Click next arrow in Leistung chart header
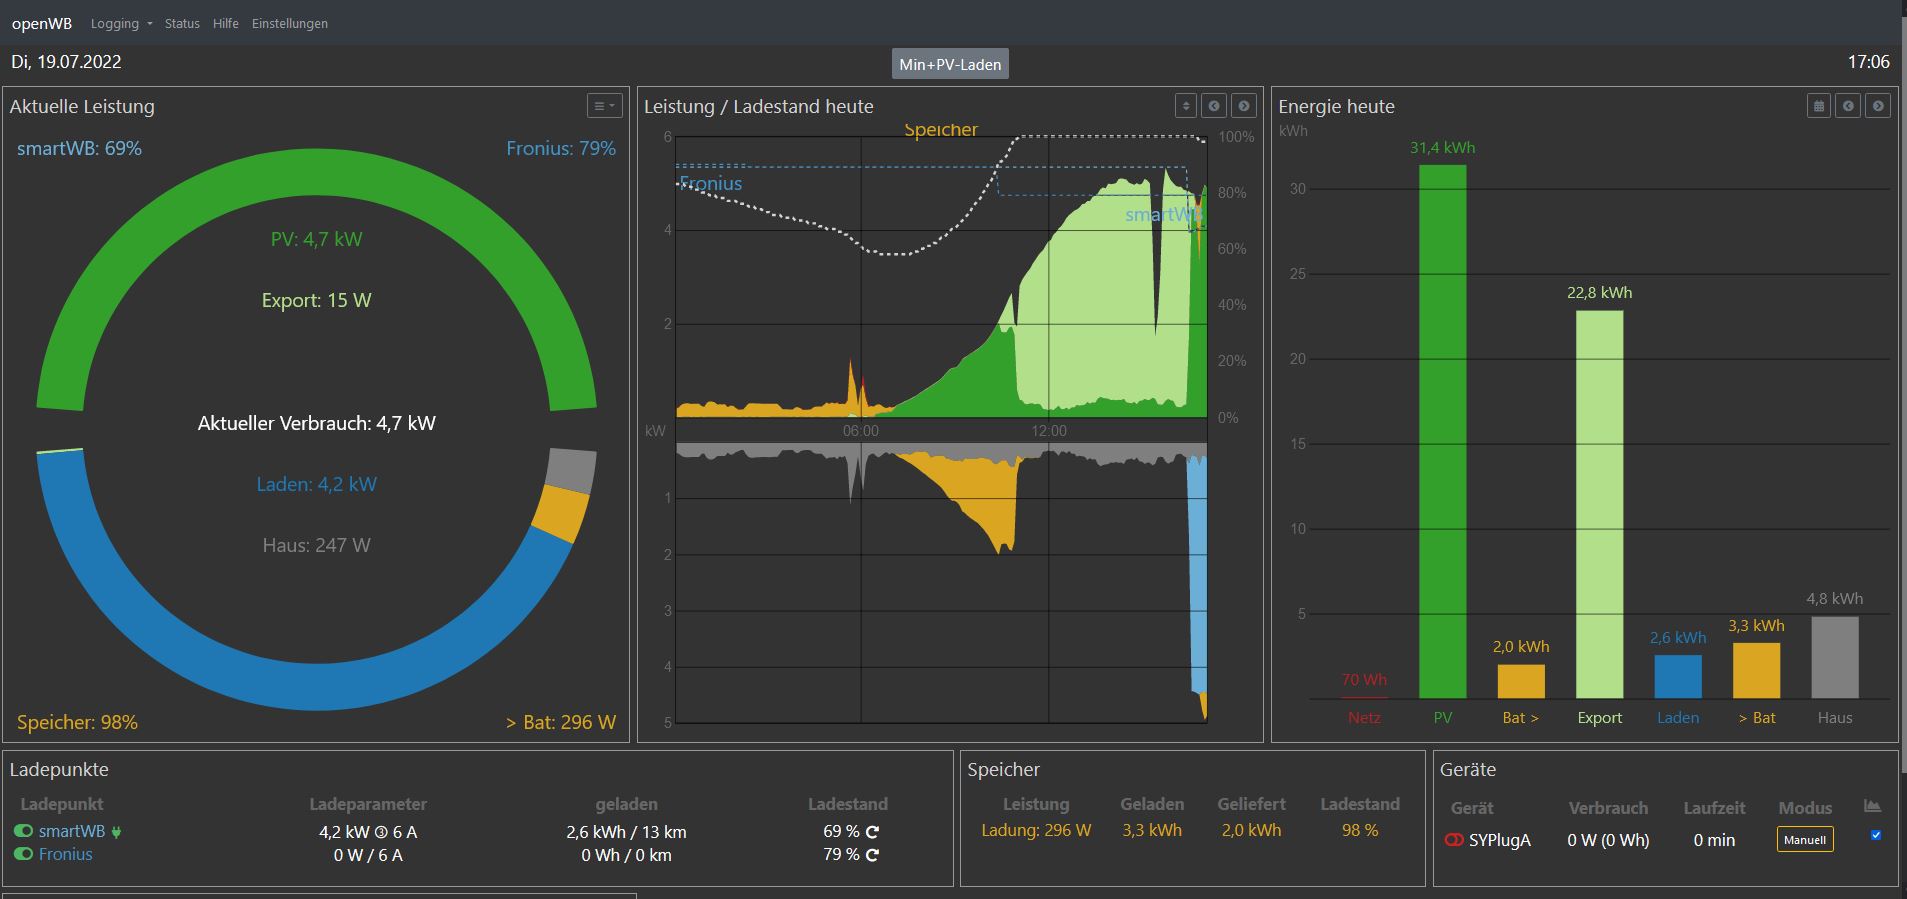This screenshot has height=899, width=1907. coord(1244,106)
